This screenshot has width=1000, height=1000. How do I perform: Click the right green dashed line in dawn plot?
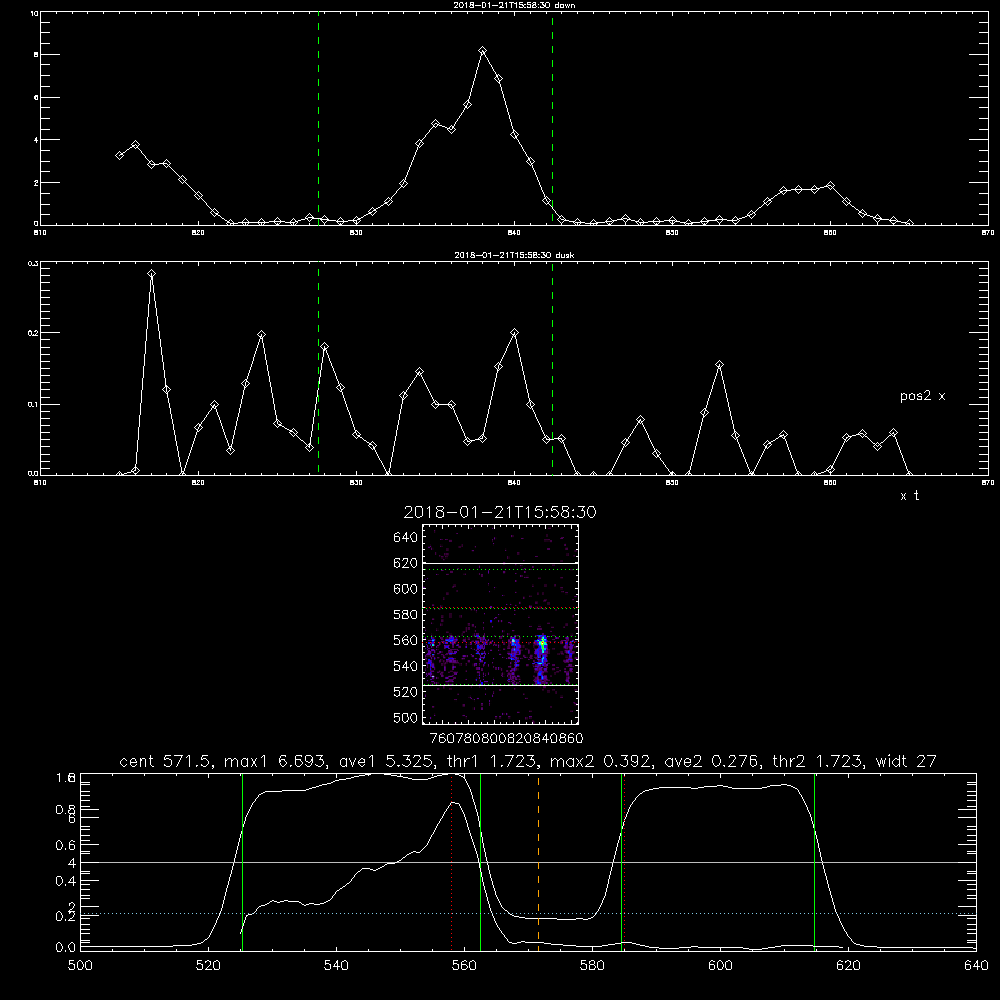tap(552, 119)
